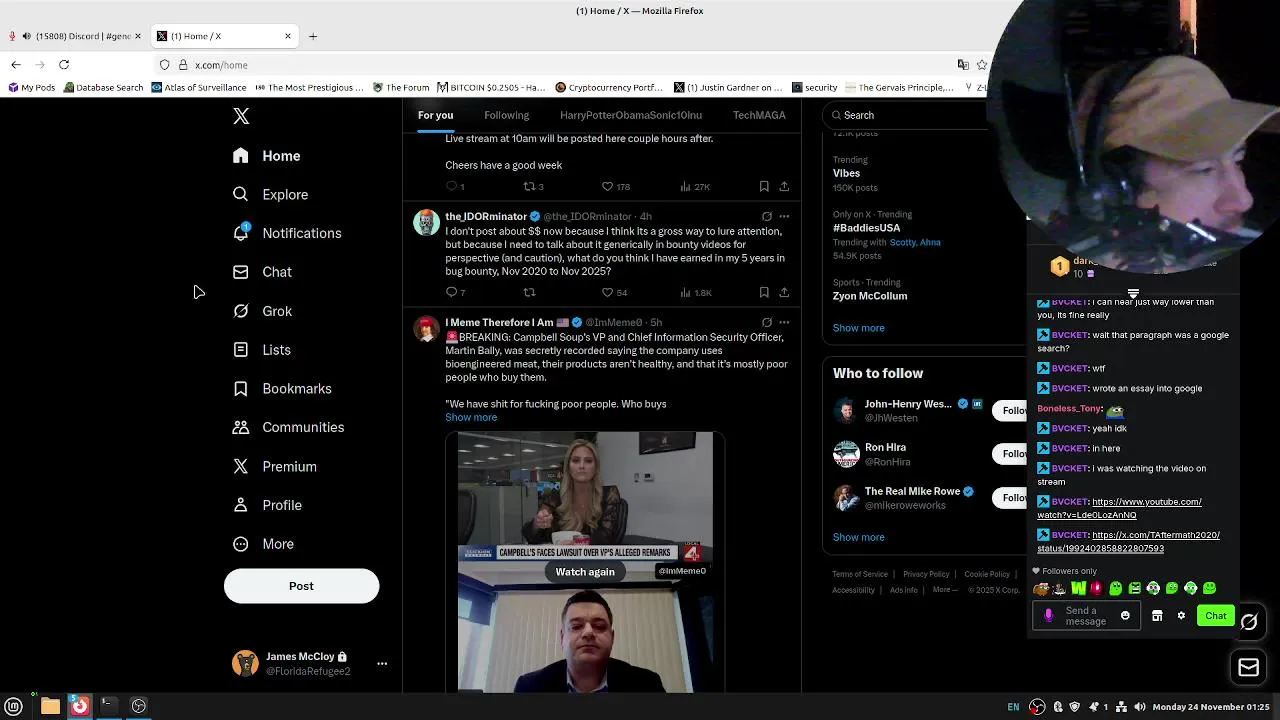Switch to the Discord browser tab

click(x=75, y=36)
